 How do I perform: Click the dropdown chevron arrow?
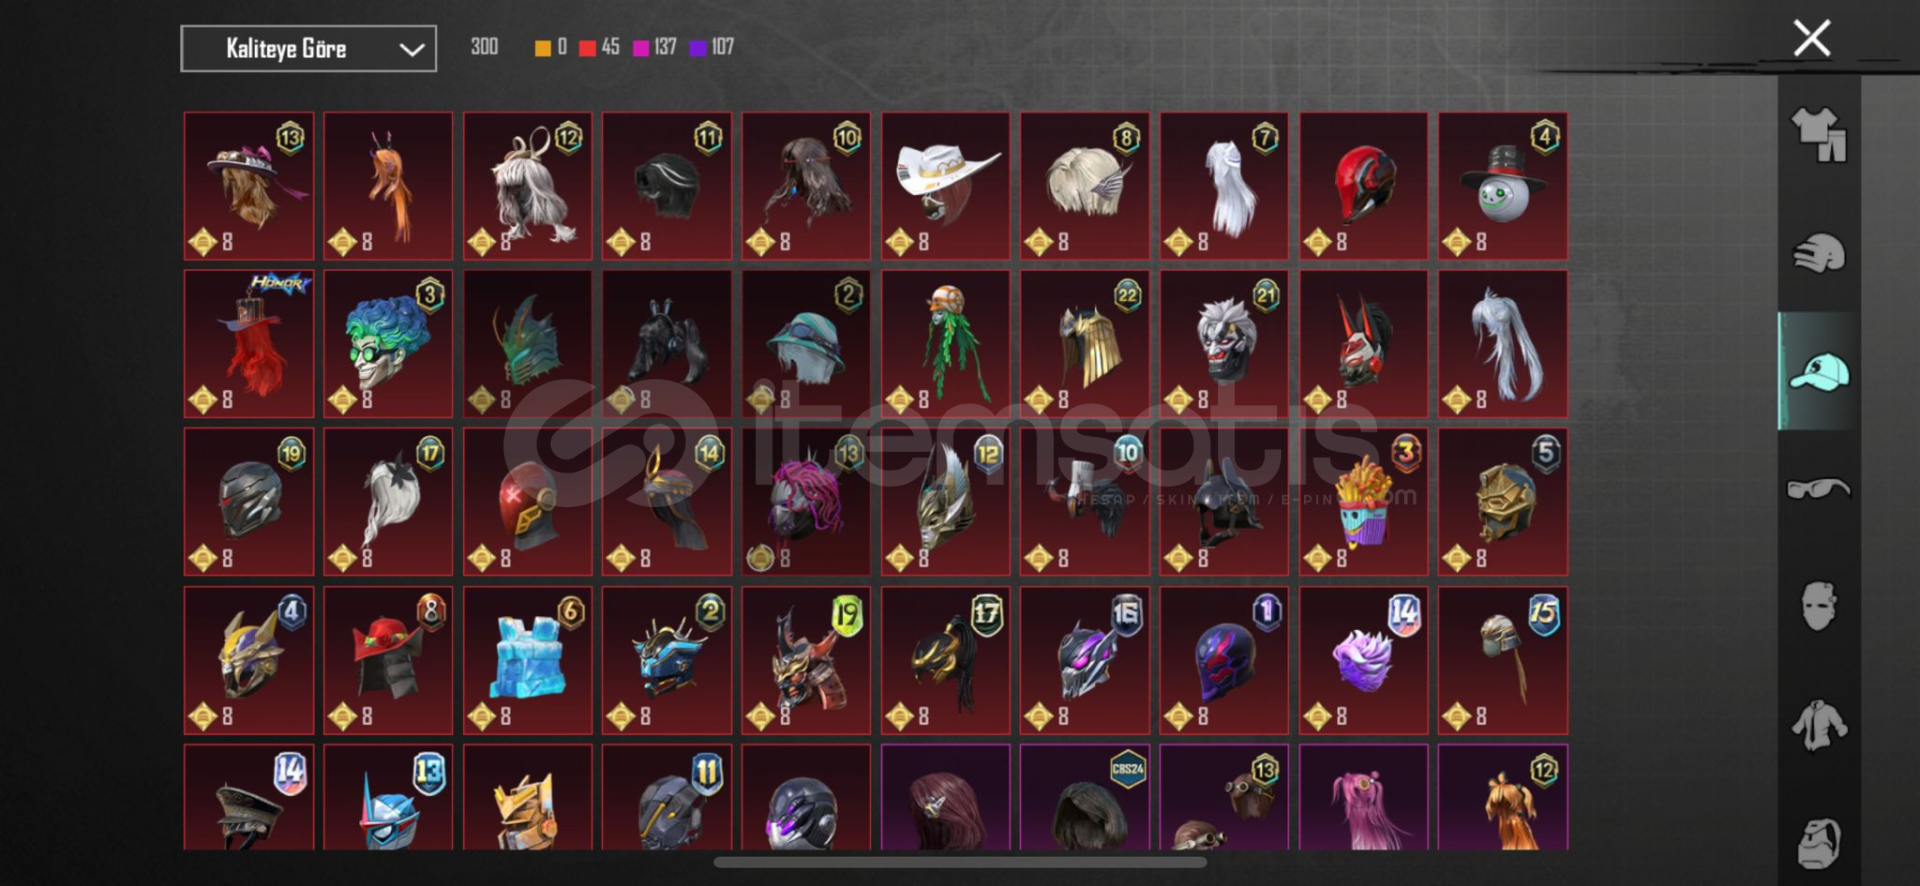pos(411,49)
